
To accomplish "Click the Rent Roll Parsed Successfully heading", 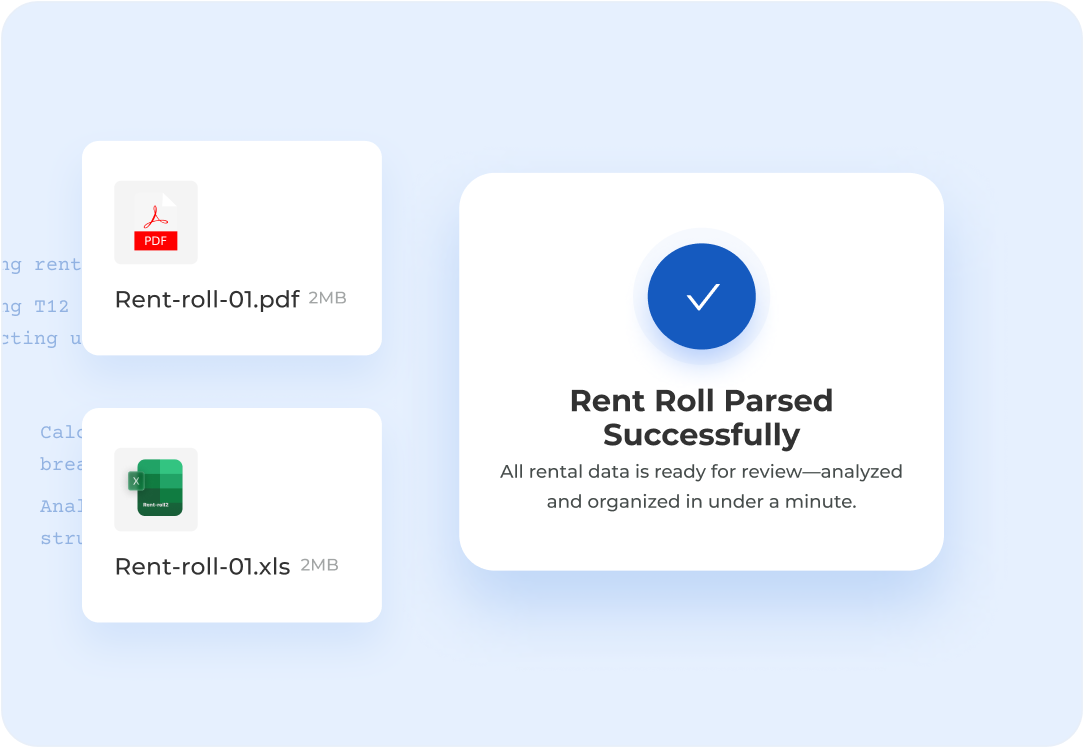I will tap(701, 418).
